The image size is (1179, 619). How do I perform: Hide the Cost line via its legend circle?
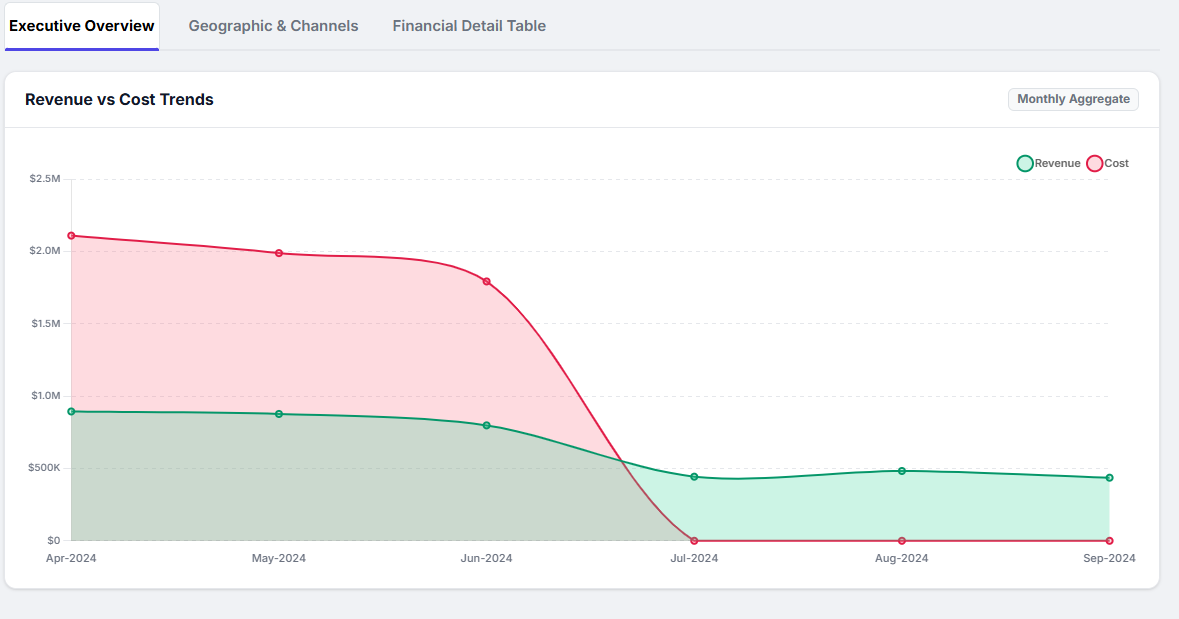[1095, 163]
